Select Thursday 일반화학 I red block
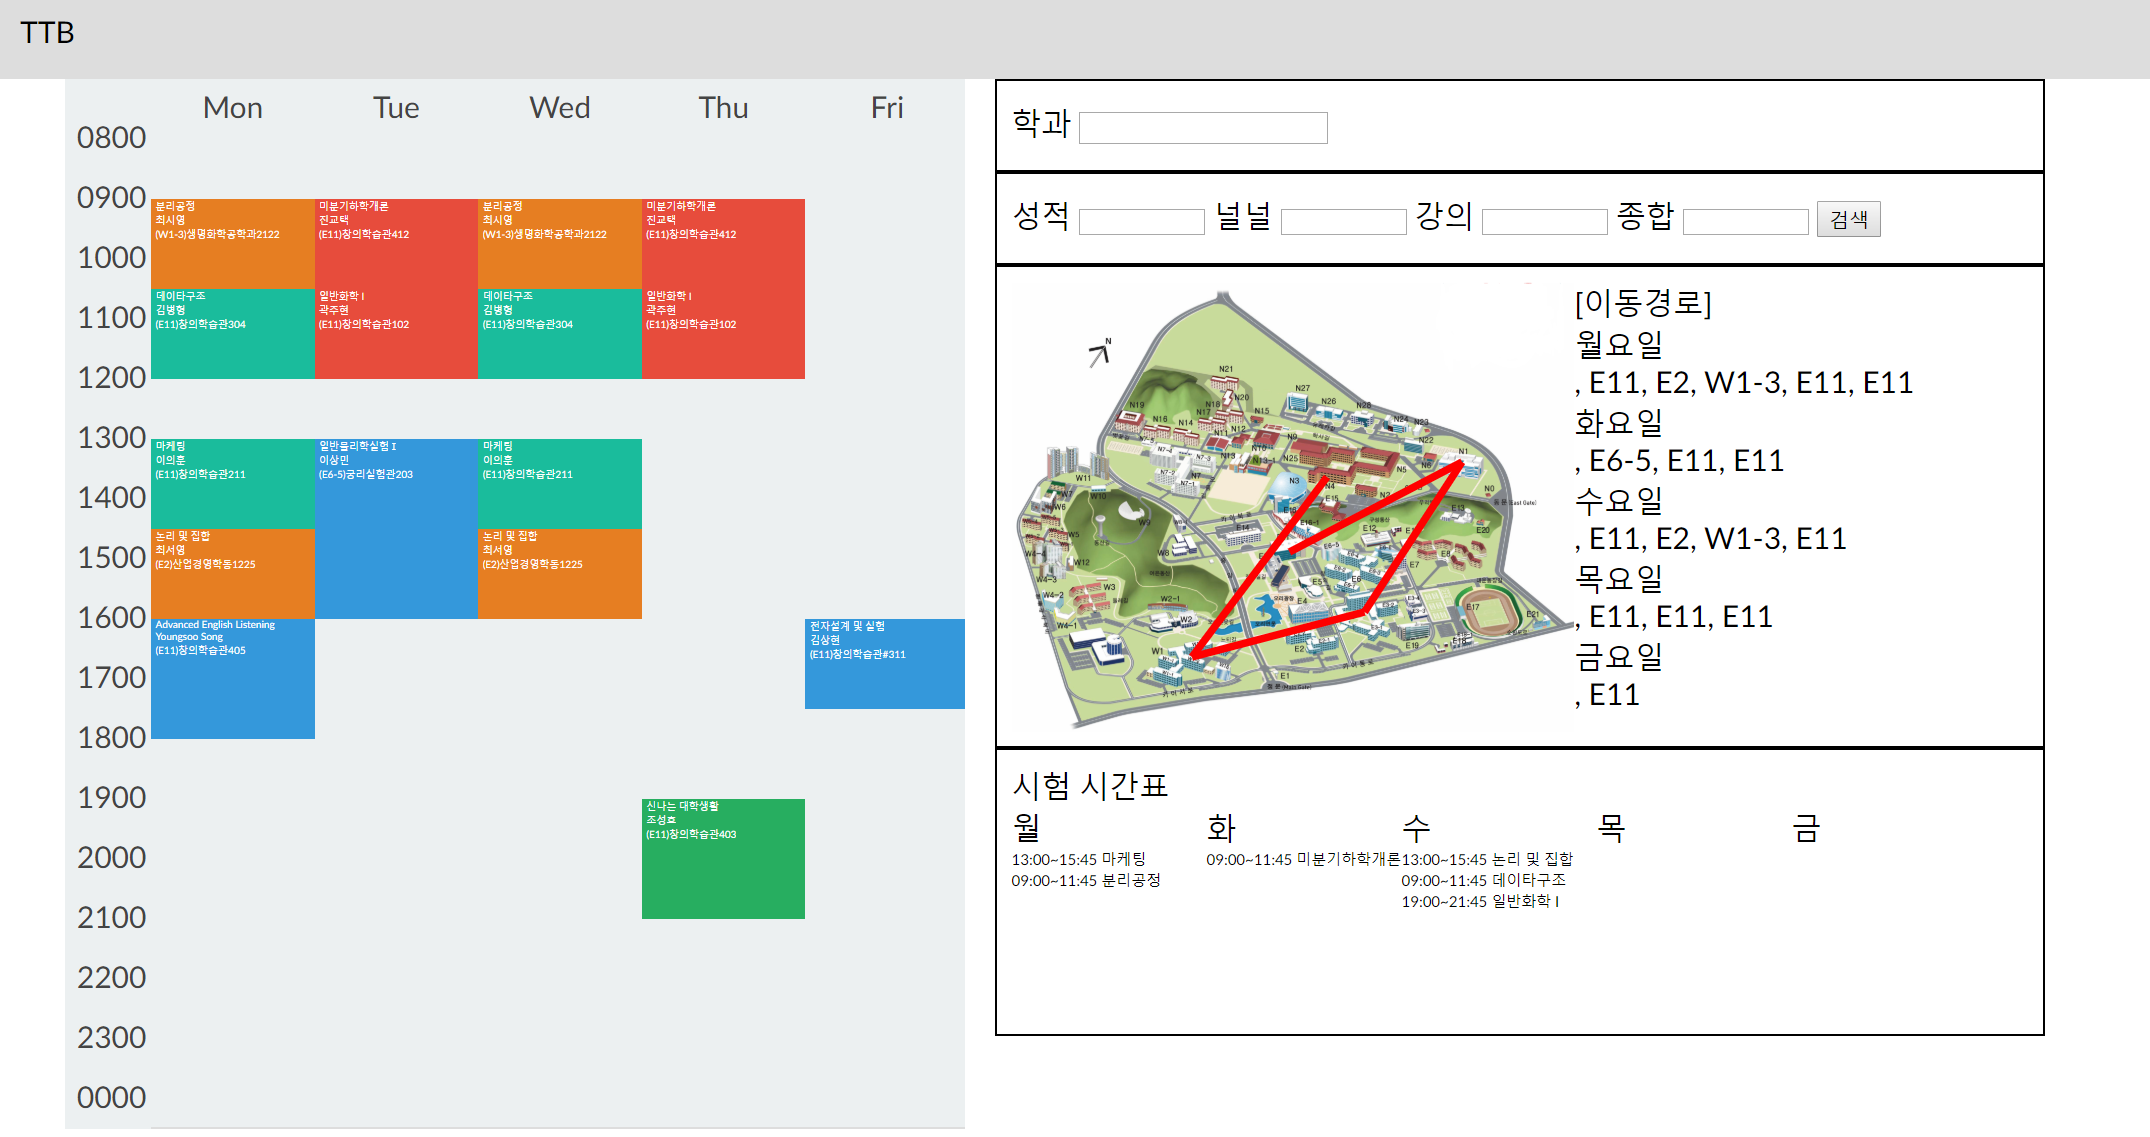Screen dimensions: 2150x1137 723,335
